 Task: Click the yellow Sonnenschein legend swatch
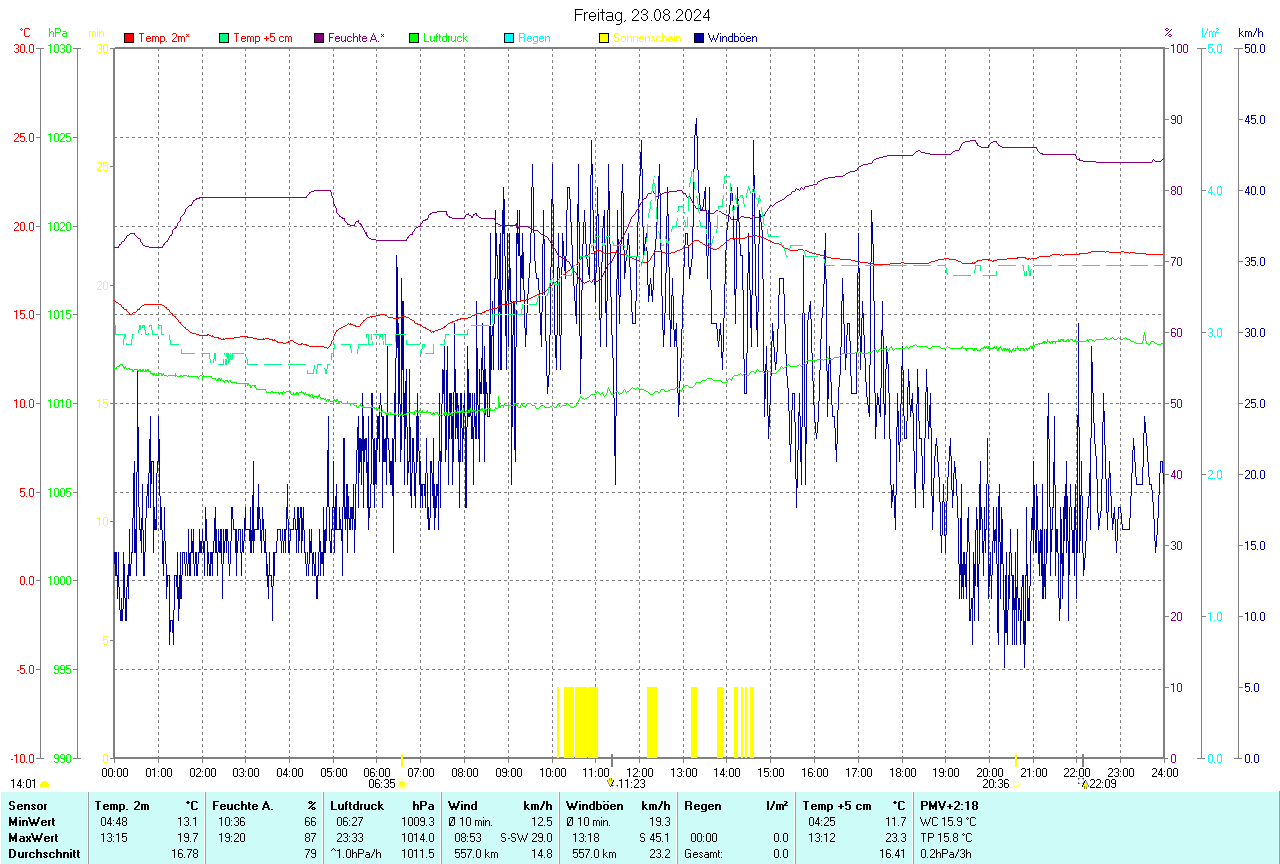pos(604,38)
